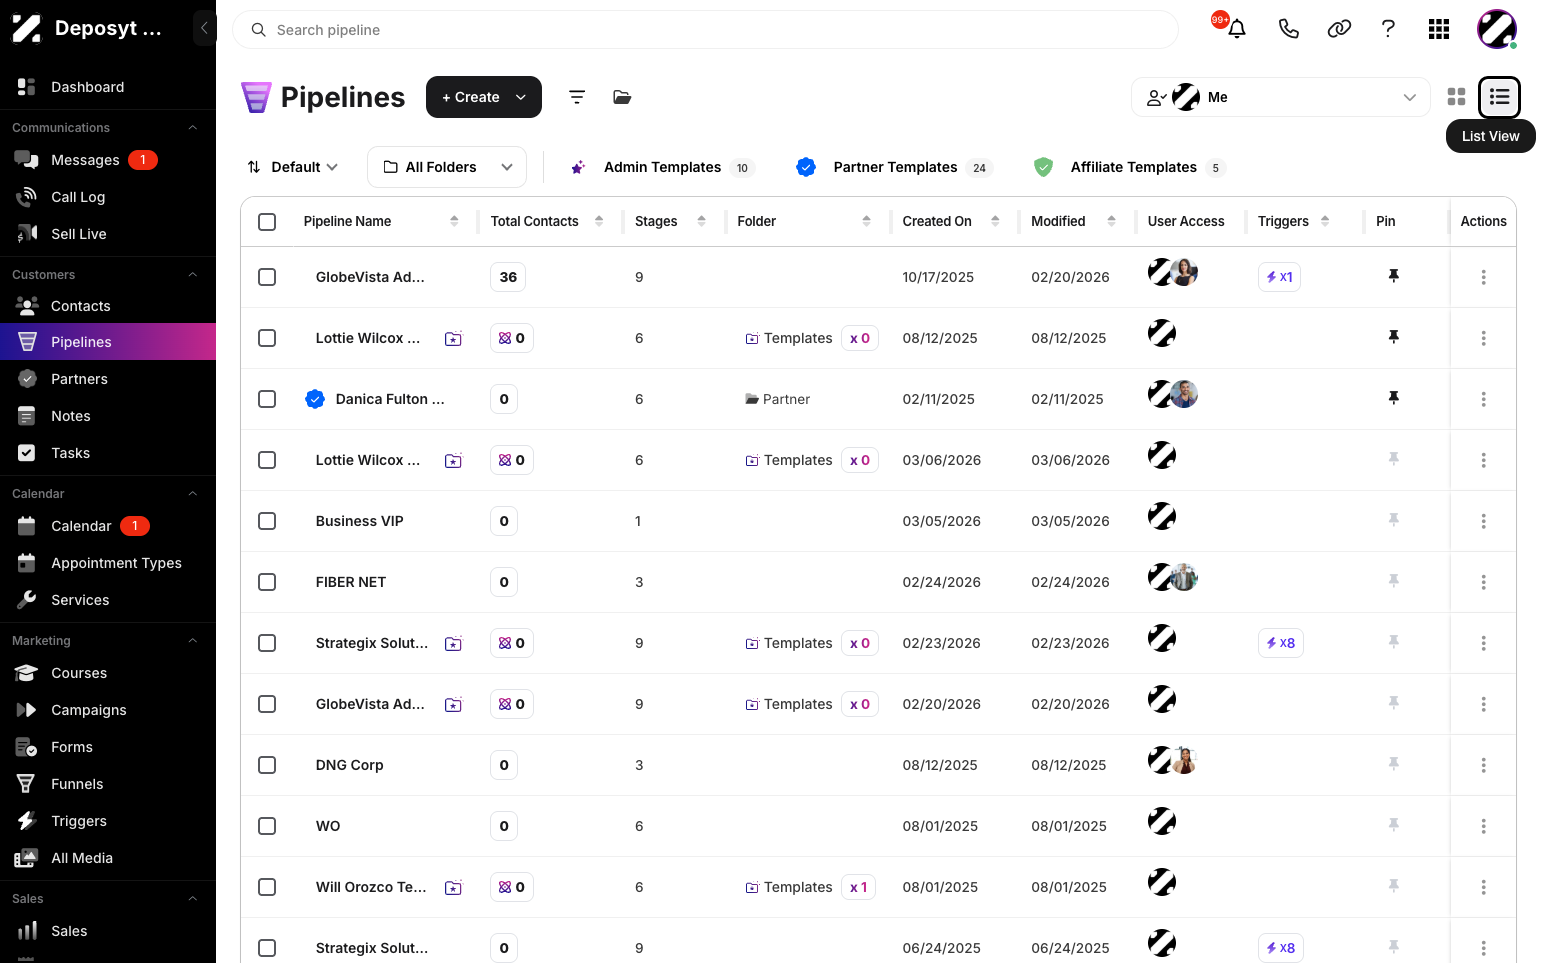This screenshot has height=963, width=1541.
Task: Select the List View button
Action: coord(1499,97)
